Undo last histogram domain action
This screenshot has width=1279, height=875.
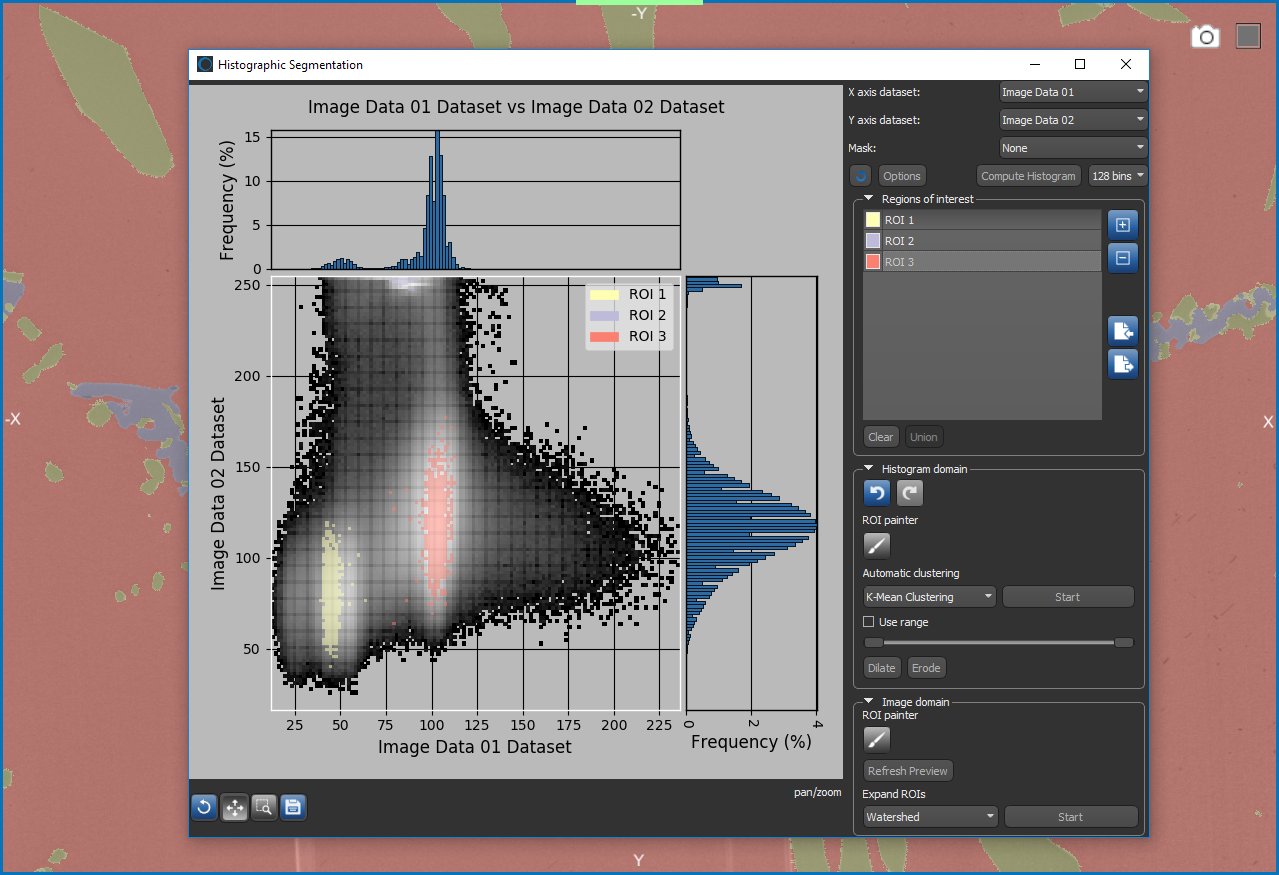click(876, 492)
